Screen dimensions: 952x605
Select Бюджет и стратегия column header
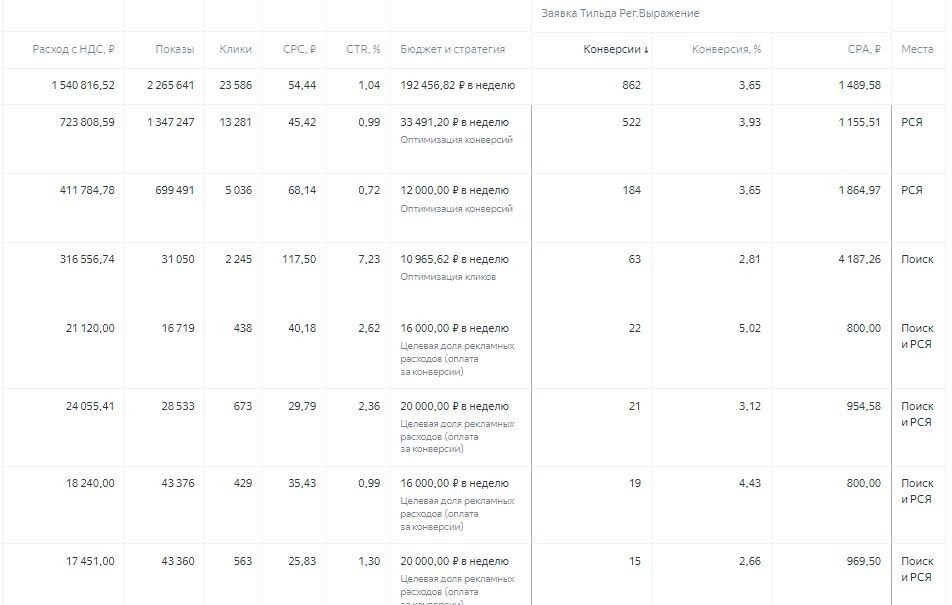click(x=452, y=49)
